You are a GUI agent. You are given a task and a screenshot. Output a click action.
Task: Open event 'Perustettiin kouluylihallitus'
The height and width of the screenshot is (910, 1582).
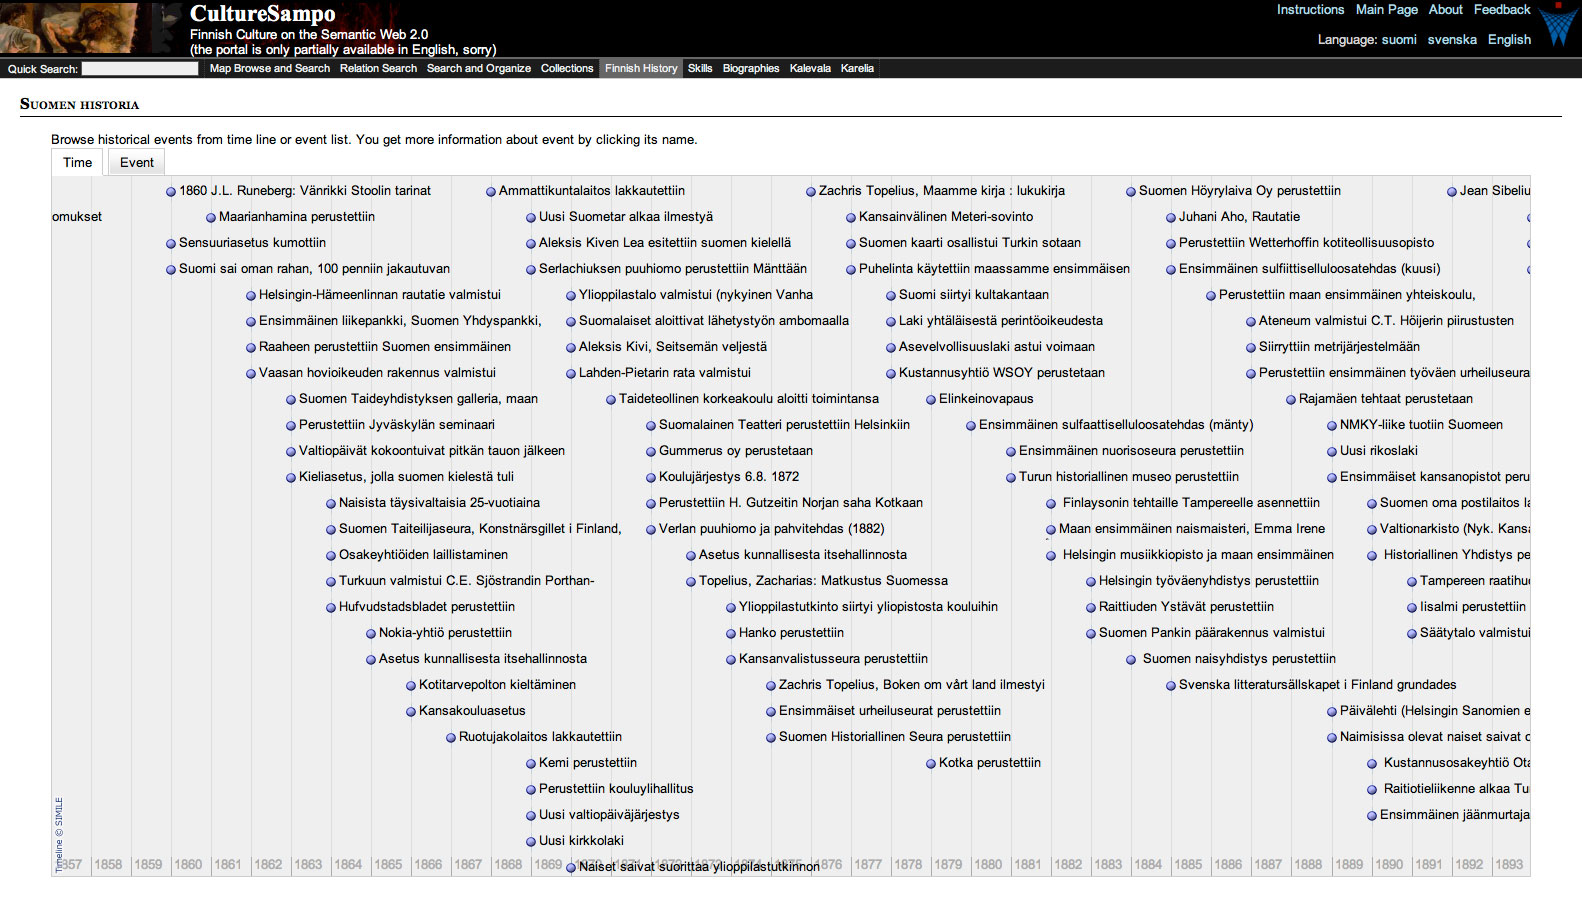tap(616, 789)
